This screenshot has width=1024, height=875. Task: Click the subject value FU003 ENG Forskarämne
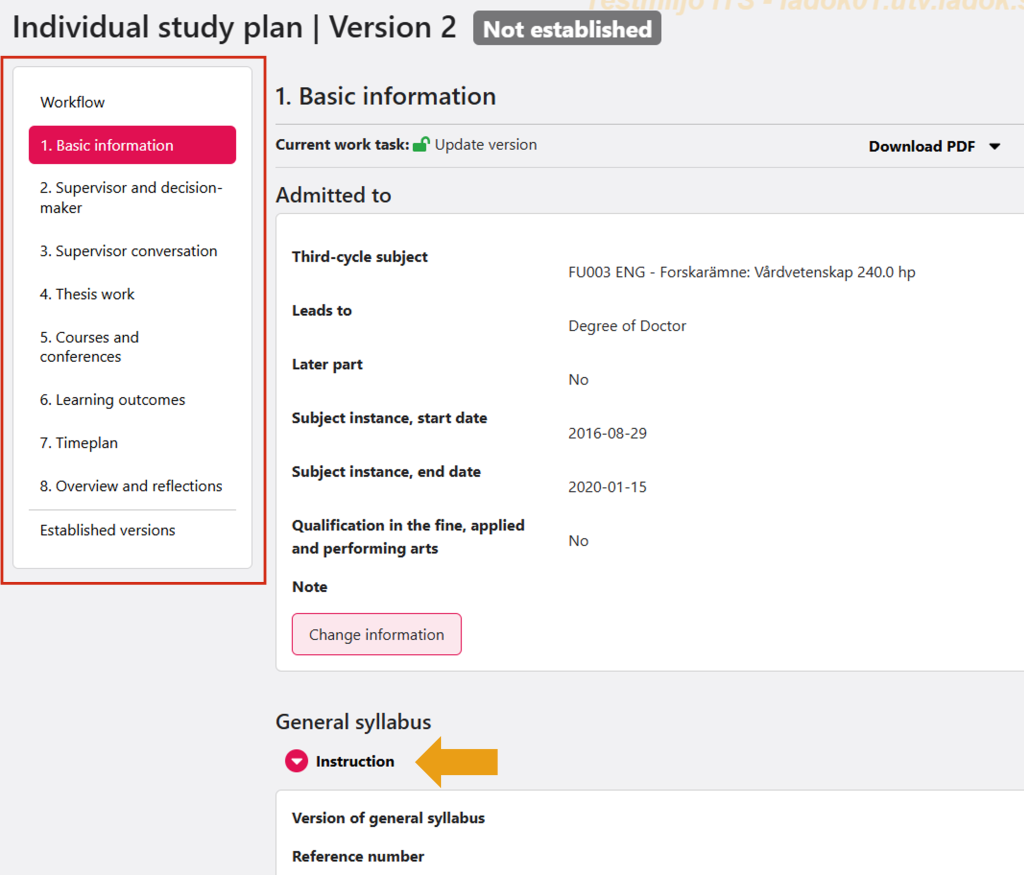pyautogui.click(x=742, y=272)
